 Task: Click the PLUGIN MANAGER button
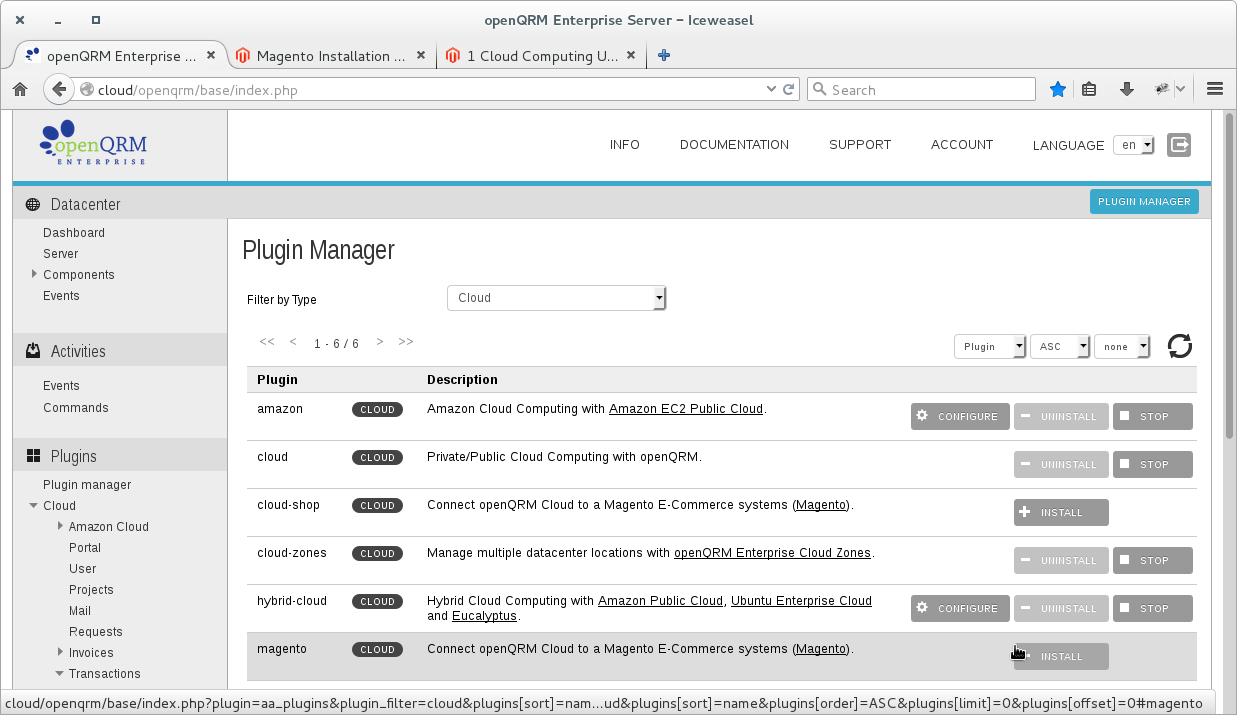pos(1144,201)
